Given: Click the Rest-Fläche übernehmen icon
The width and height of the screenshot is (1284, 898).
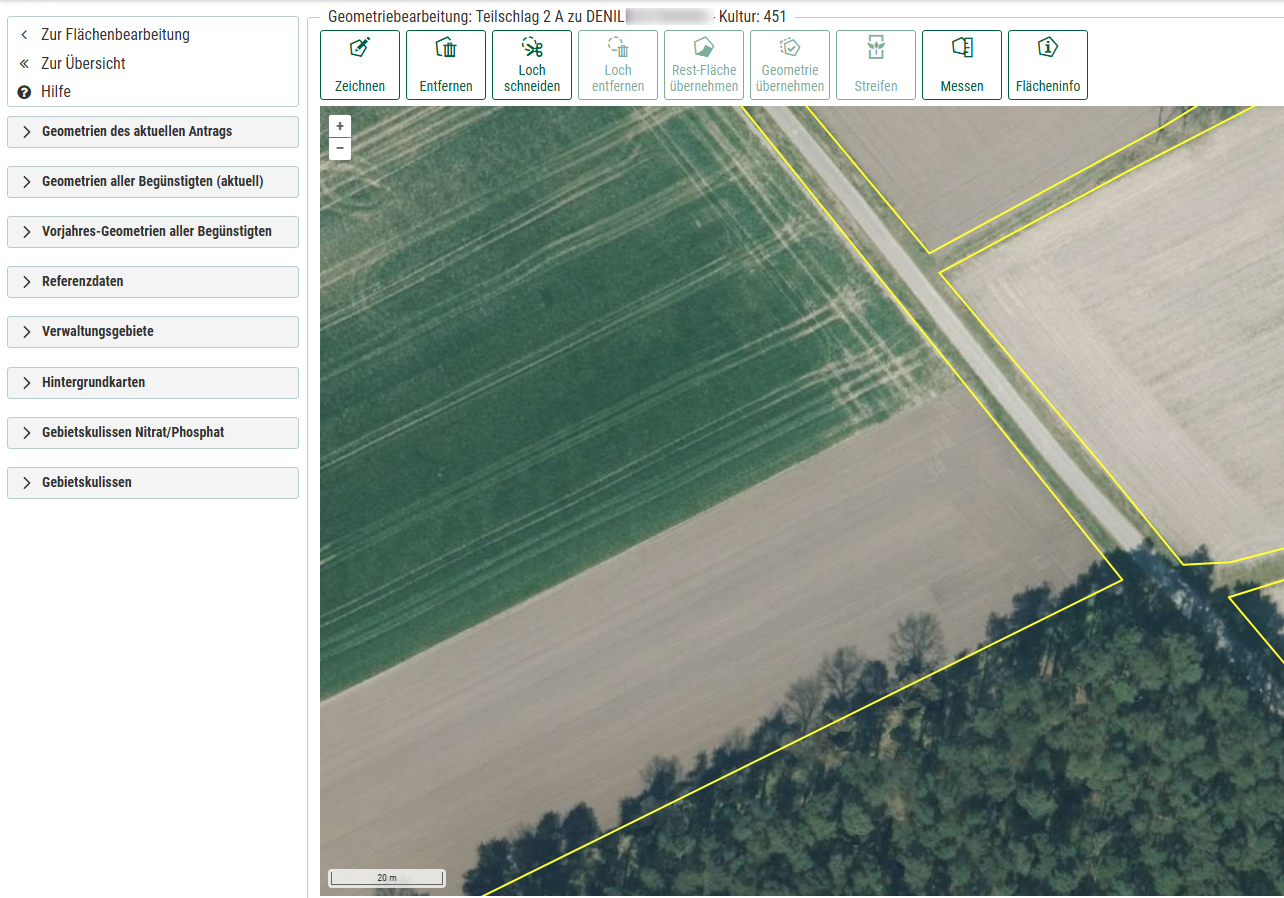Looking at the screenshot, I should 704,49.
